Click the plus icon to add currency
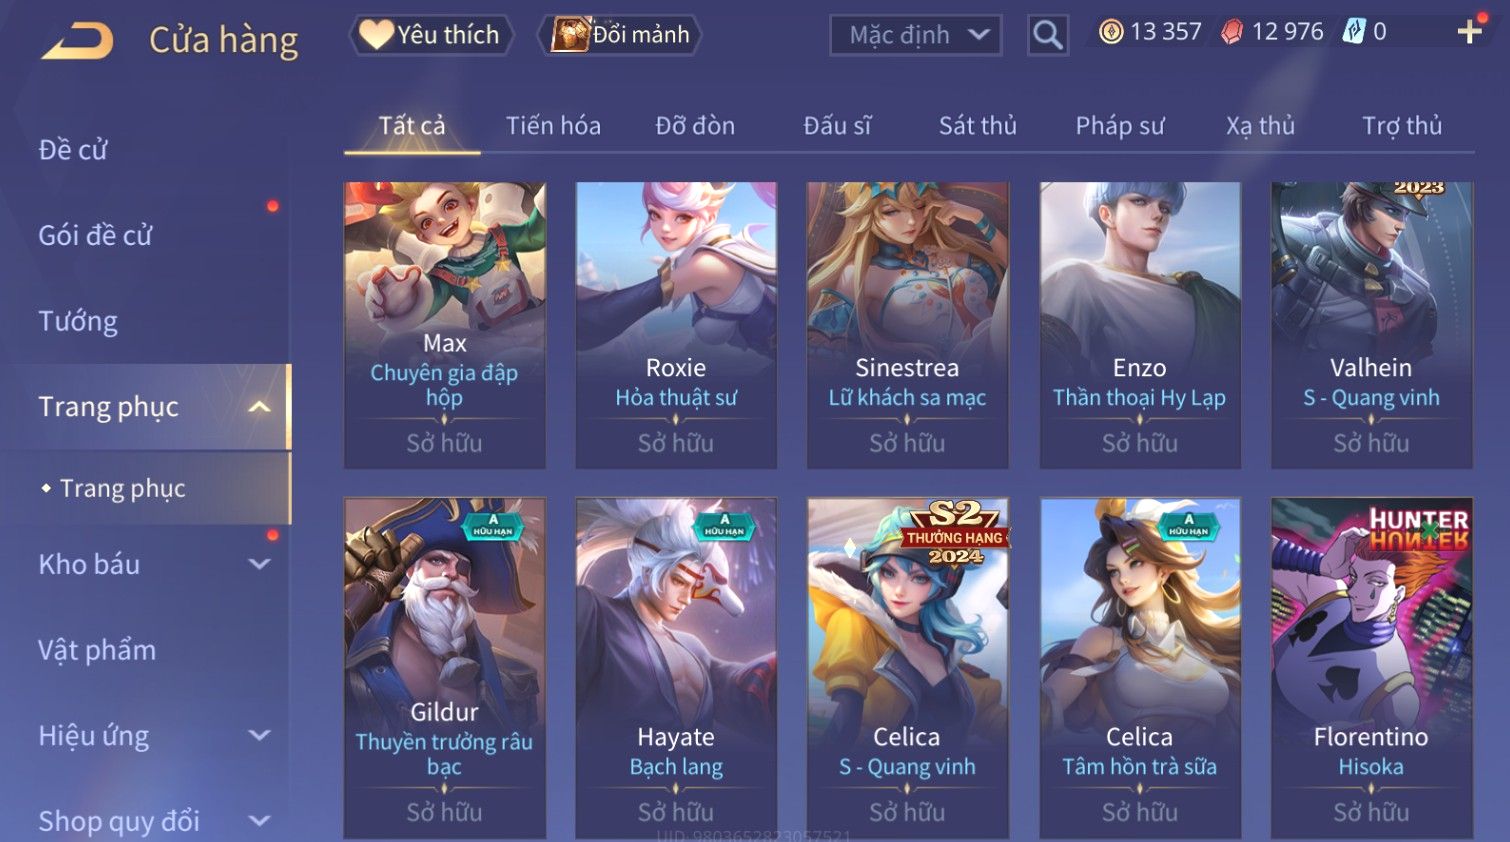Screen dimensions: 1510x842 coord(1469,33)
